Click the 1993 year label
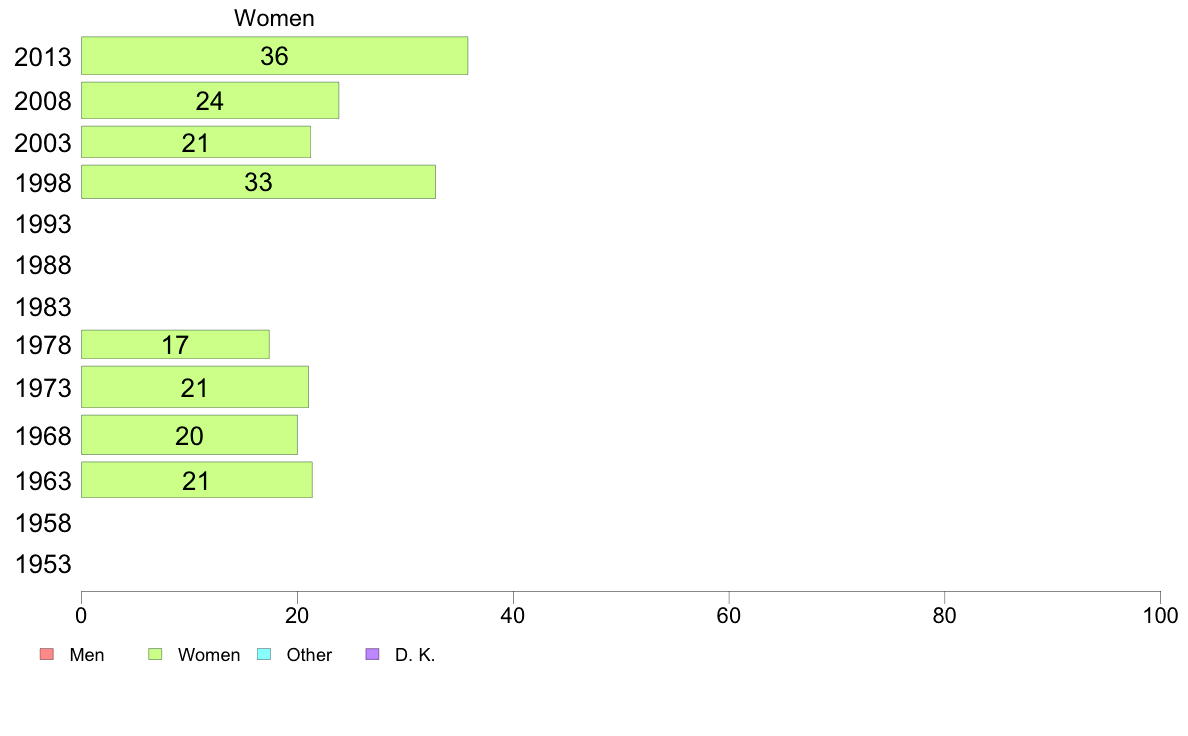 (43, 224)
